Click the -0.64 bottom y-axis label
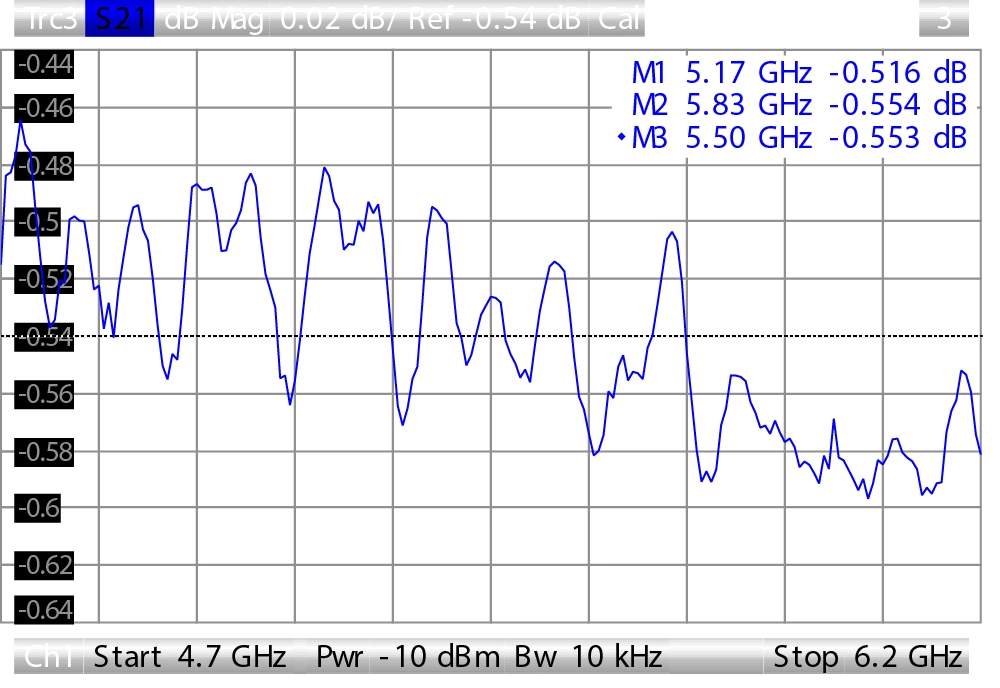 click(44, 609)
